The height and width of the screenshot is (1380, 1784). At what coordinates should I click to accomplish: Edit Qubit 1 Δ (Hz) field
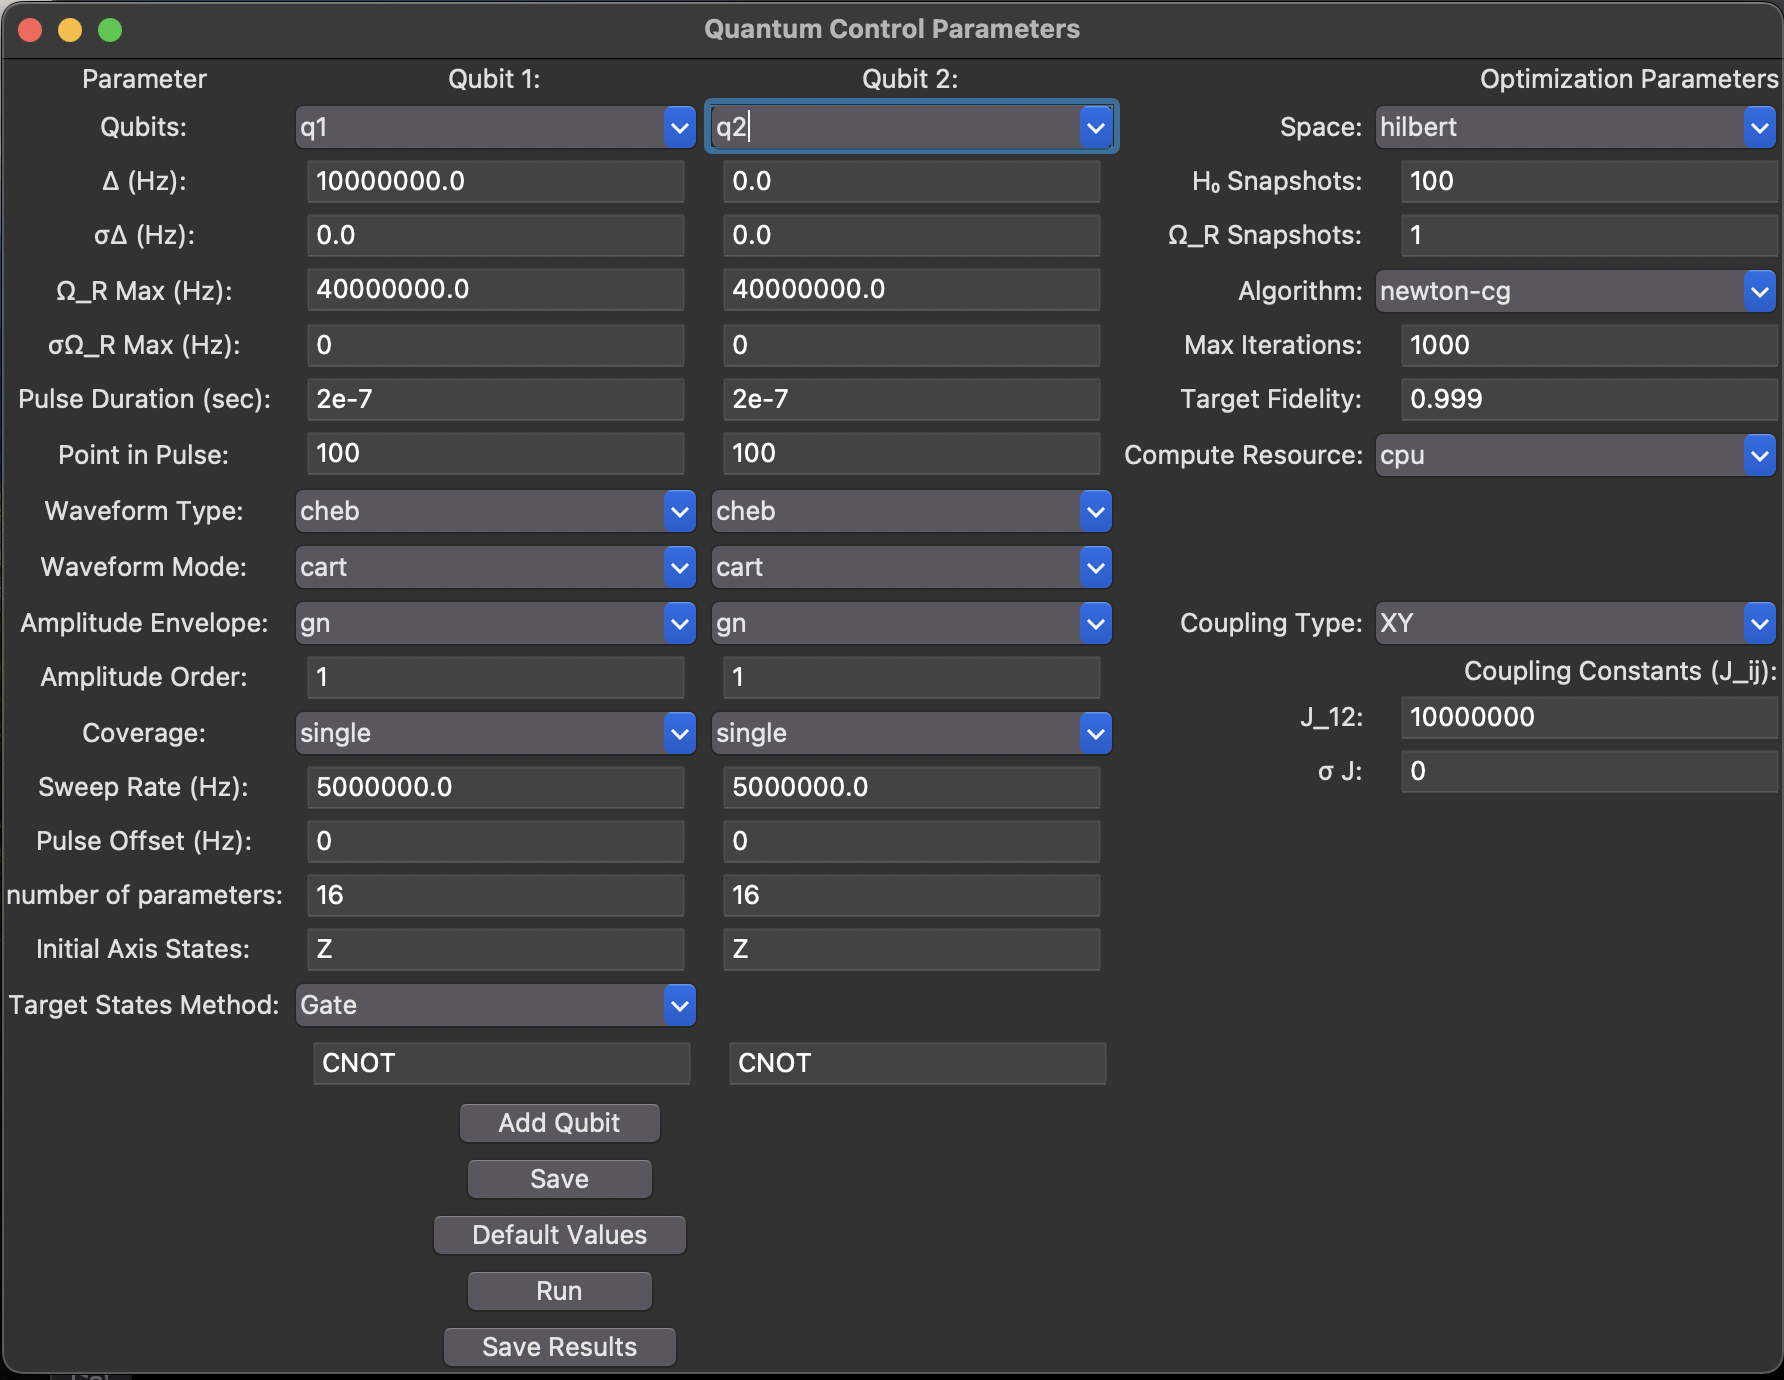(x=496, y=181)
